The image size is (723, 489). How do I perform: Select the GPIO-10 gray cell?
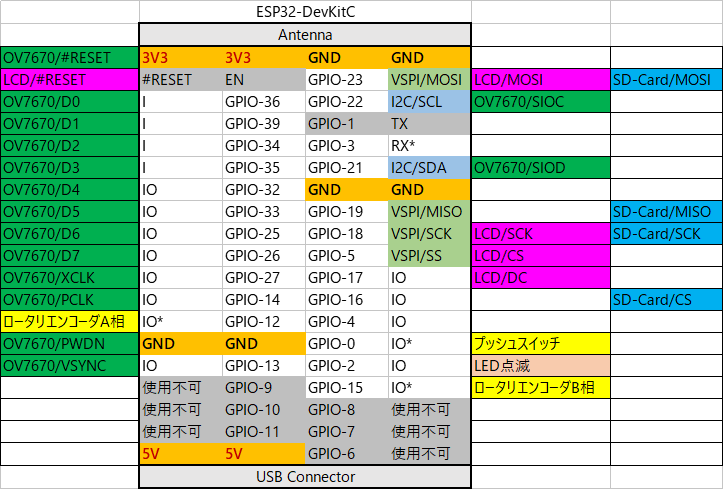264,410
